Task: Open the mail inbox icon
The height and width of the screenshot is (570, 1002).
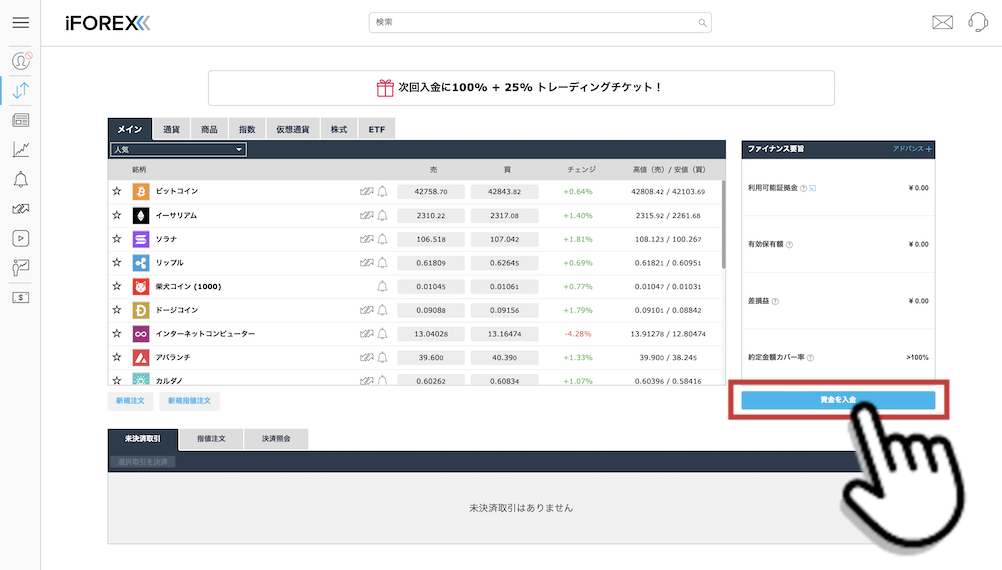Action: coord(943,23)
